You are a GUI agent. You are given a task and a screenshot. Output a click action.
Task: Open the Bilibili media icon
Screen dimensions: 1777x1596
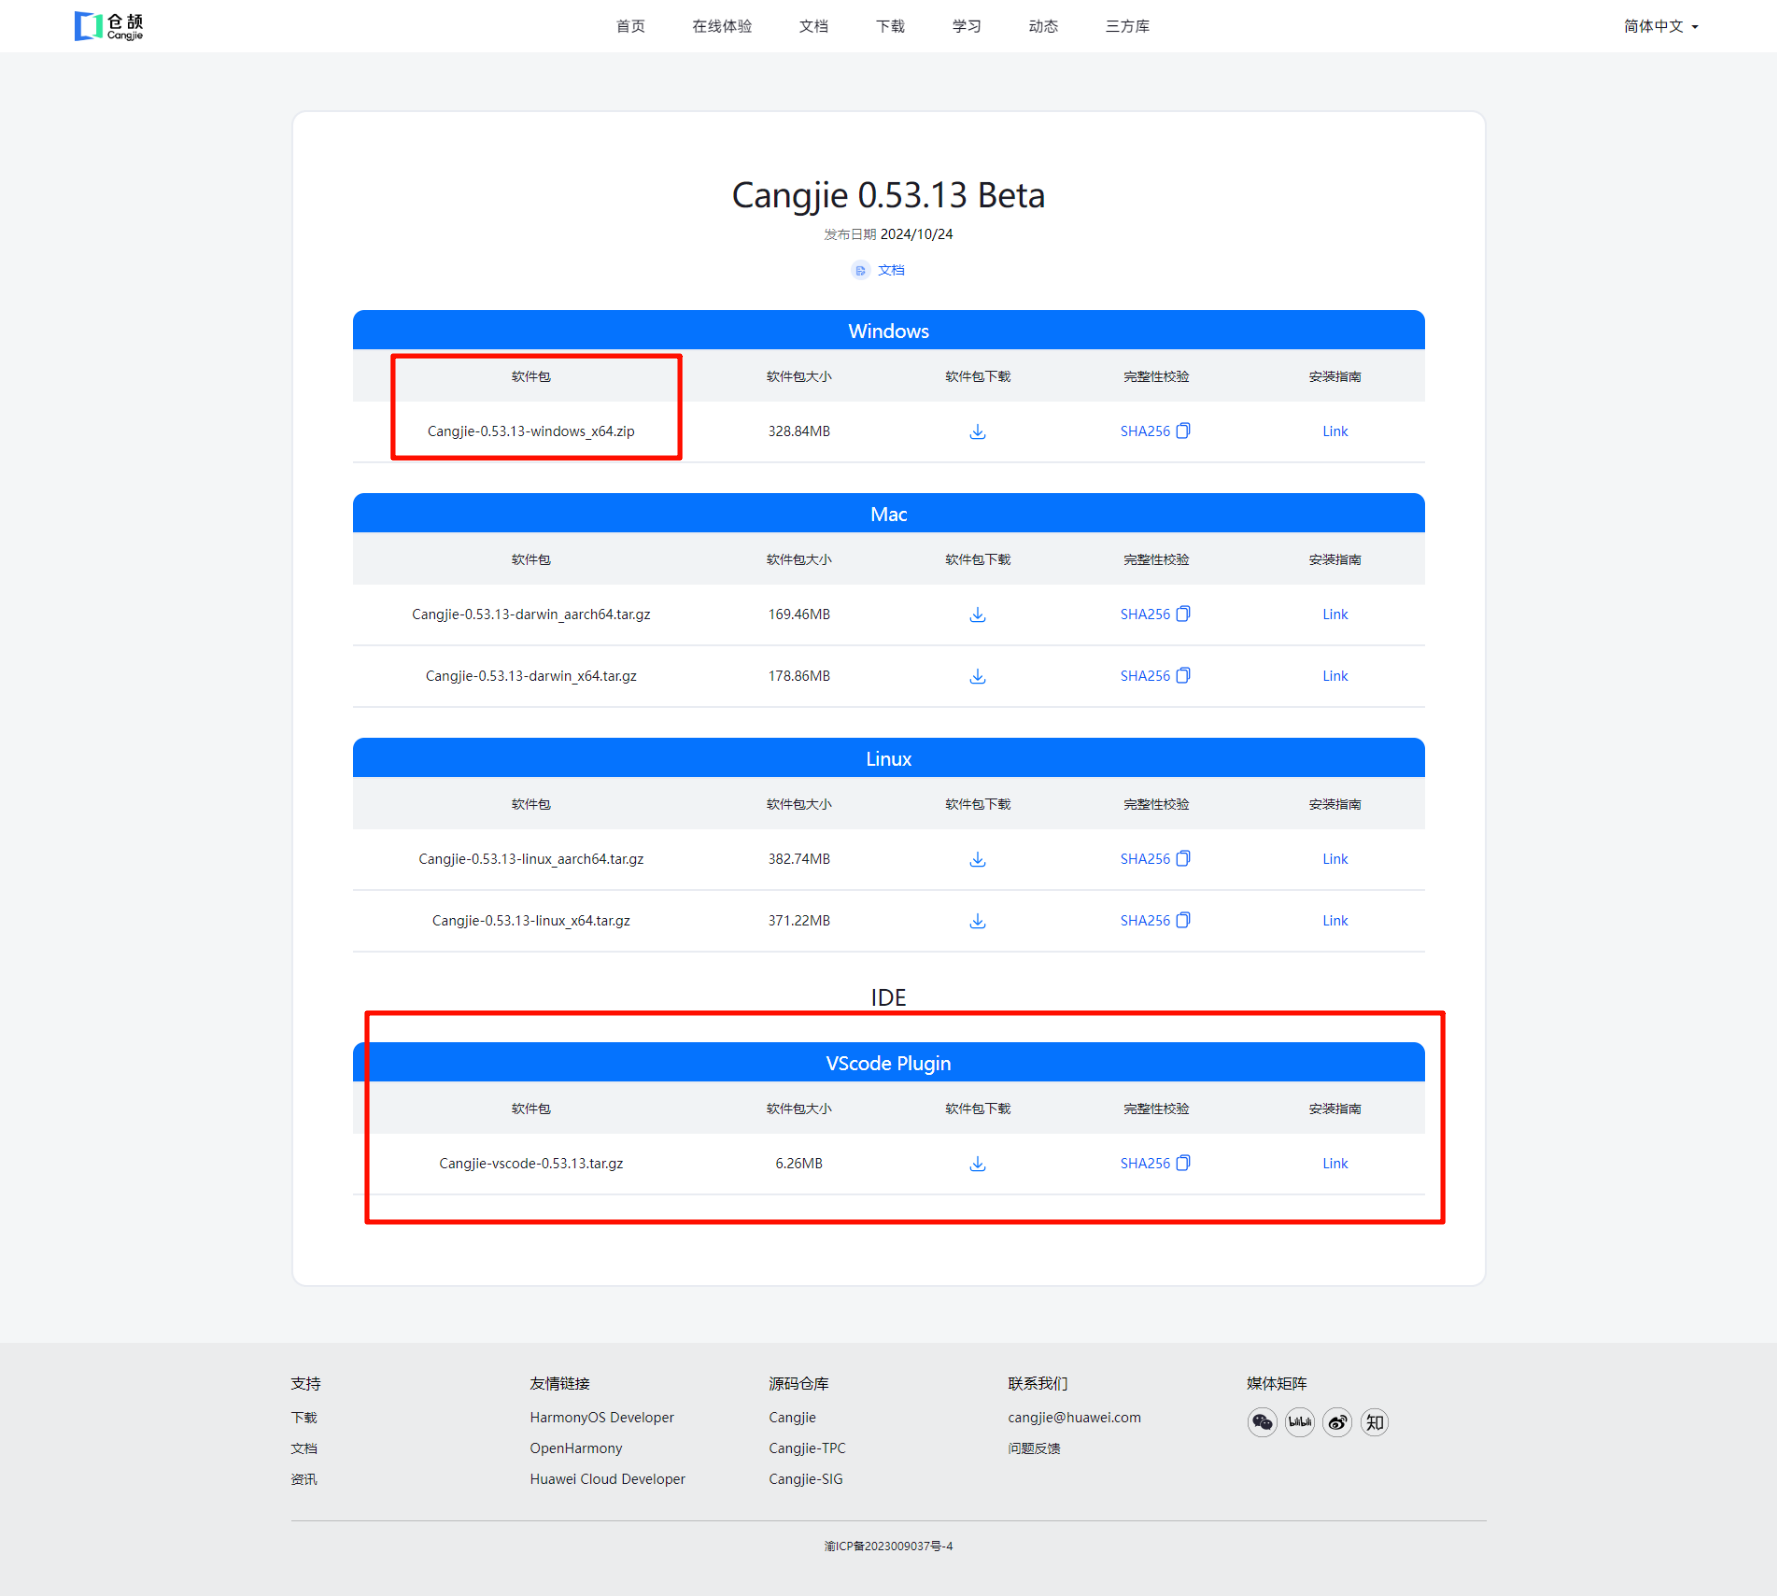pos(1299,1422)
